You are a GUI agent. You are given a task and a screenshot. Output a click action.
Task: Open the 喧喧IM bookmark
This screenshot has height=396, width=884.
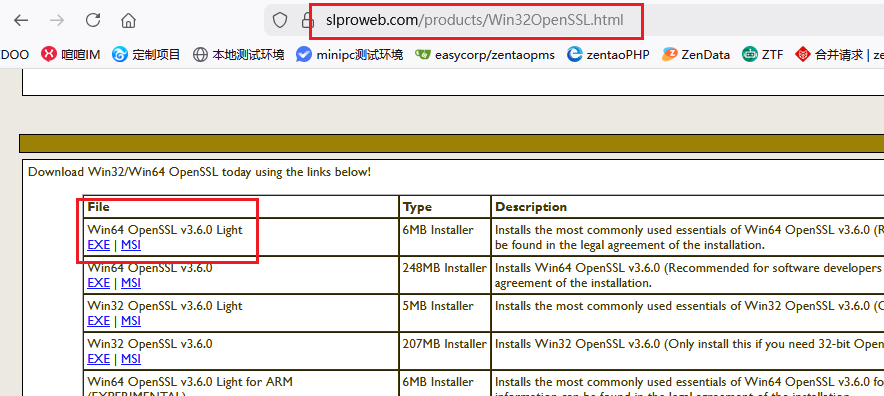[71, 55]
